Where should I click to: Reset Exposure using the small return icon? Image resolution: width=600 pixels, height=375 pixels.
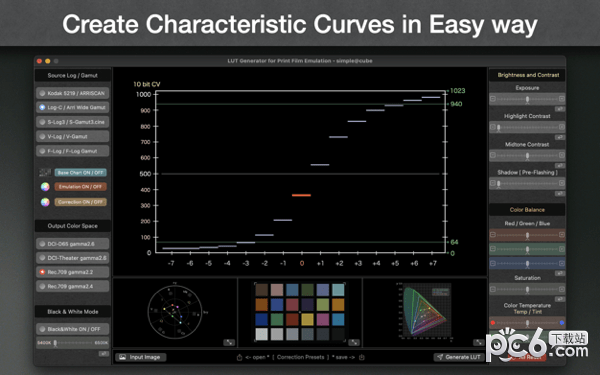click(560, 109)
